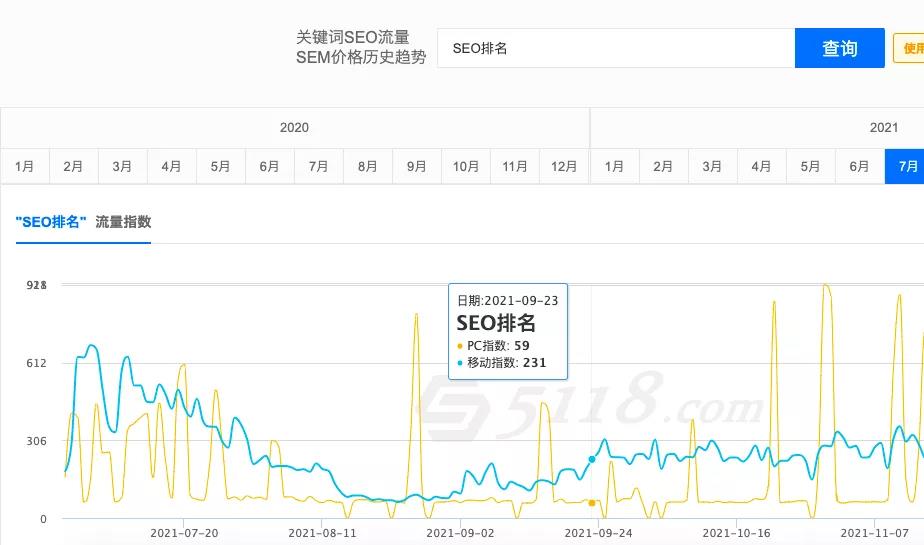Click the yellow PC指数 data point marker
Viewport: 924px width, 545px height.
(592, 503)
